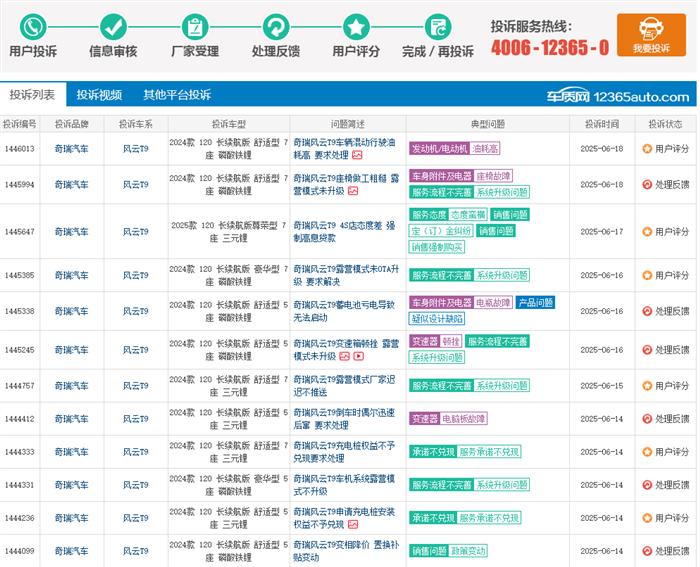The width and height of the screenshot is (700, 567).
Task: Click the 发动机/电动机 油耗高 tag
Action: [454, 149]
